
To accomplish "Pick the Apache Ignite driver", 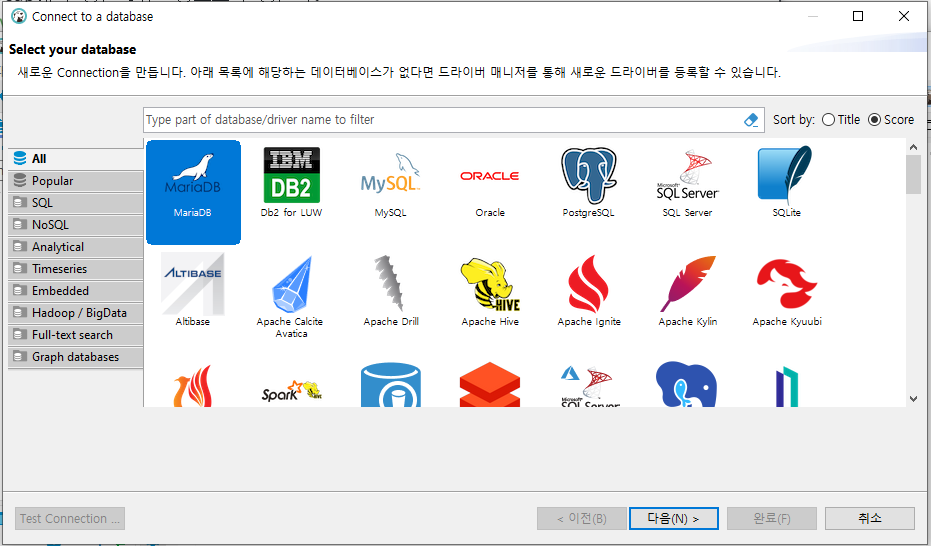I will 588,291.
